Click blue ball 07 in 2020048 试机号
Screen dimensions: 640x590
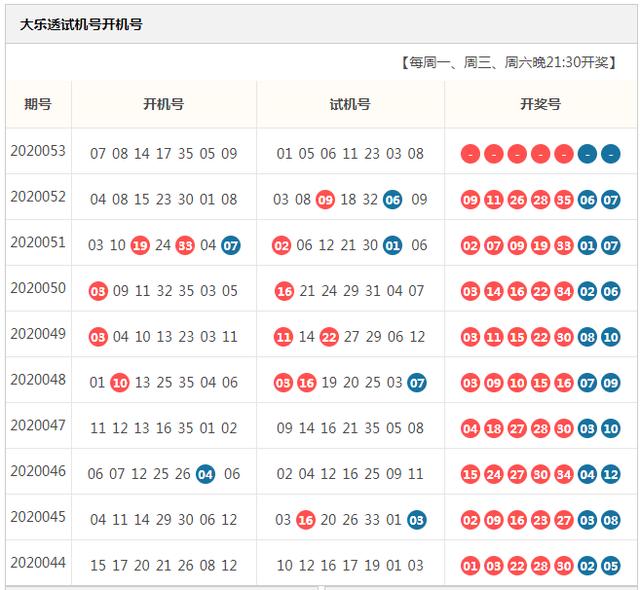(x=417, y=383)
